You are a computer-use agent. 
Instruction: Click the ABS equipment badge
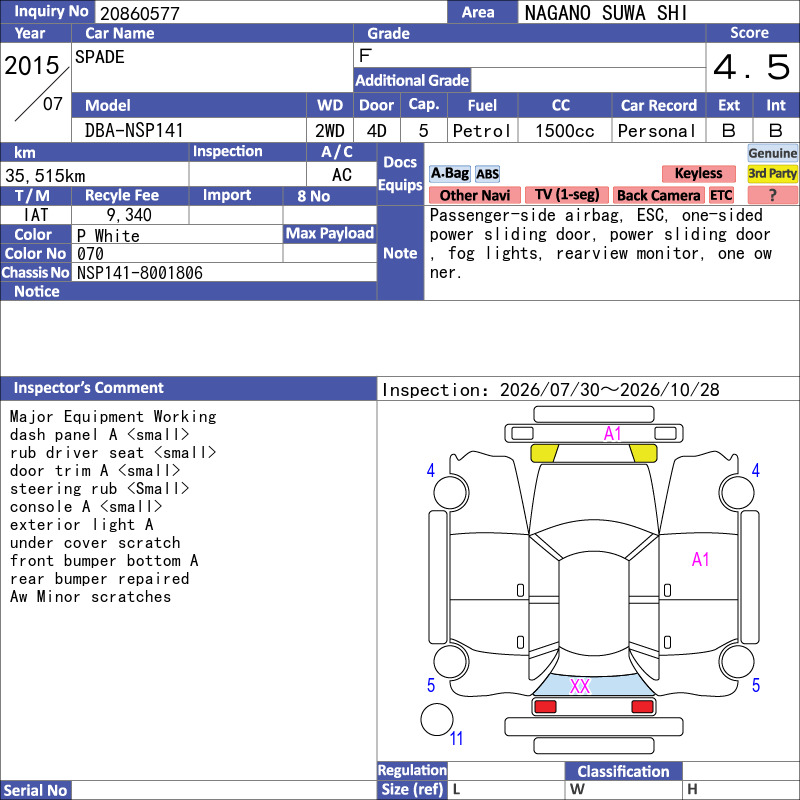pyautogui.click(x=487, y=174)
